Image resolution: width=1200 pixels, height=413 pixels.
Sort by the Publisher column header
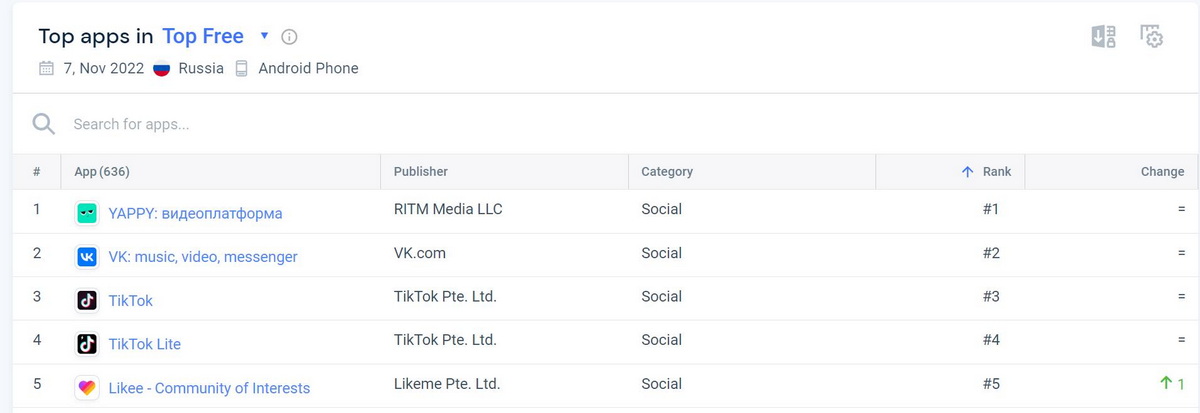(421, 172)
